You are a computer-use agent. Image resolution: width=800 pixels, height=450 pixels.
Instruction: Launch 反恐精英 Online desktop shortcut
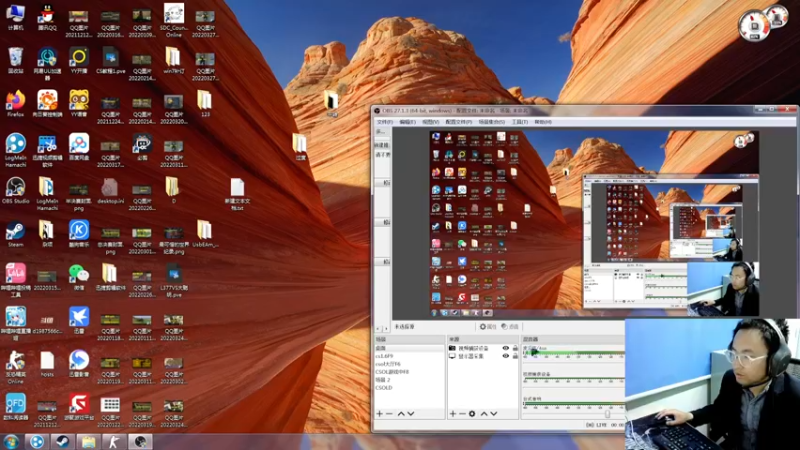click(15, 366)
